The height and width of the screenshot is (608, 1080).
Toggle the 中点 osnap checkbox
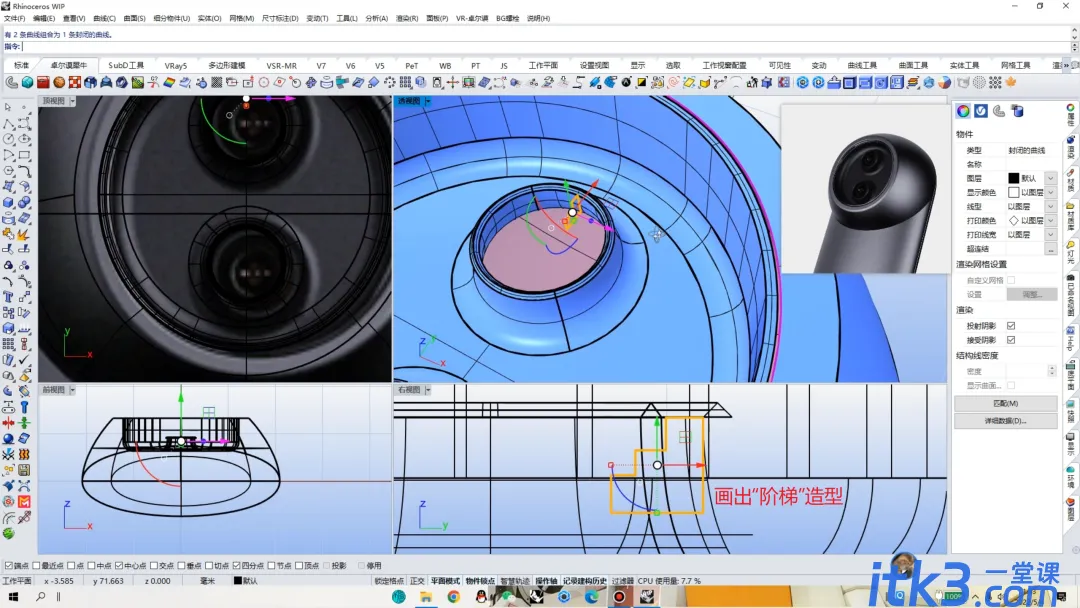point(92,566)
